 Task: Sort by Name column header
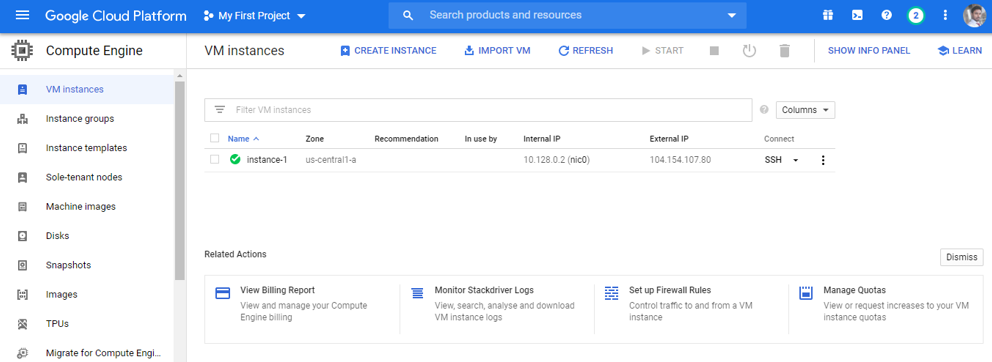[244, 139]
